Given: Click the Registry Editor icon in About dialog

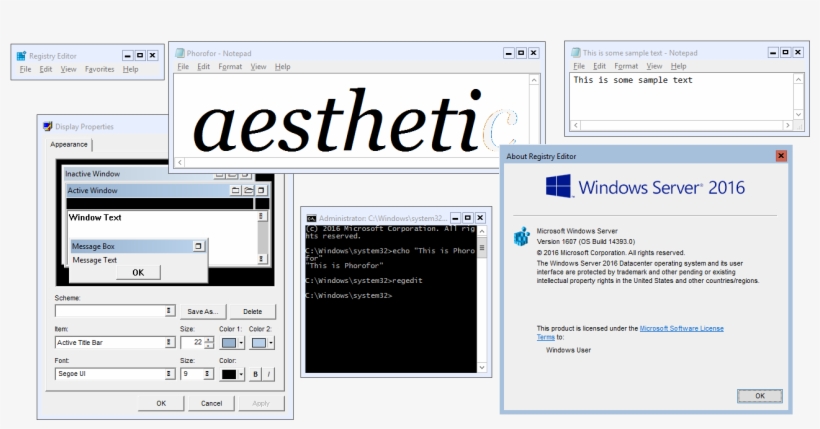Looking at the screenshot, I should point(521,236).
